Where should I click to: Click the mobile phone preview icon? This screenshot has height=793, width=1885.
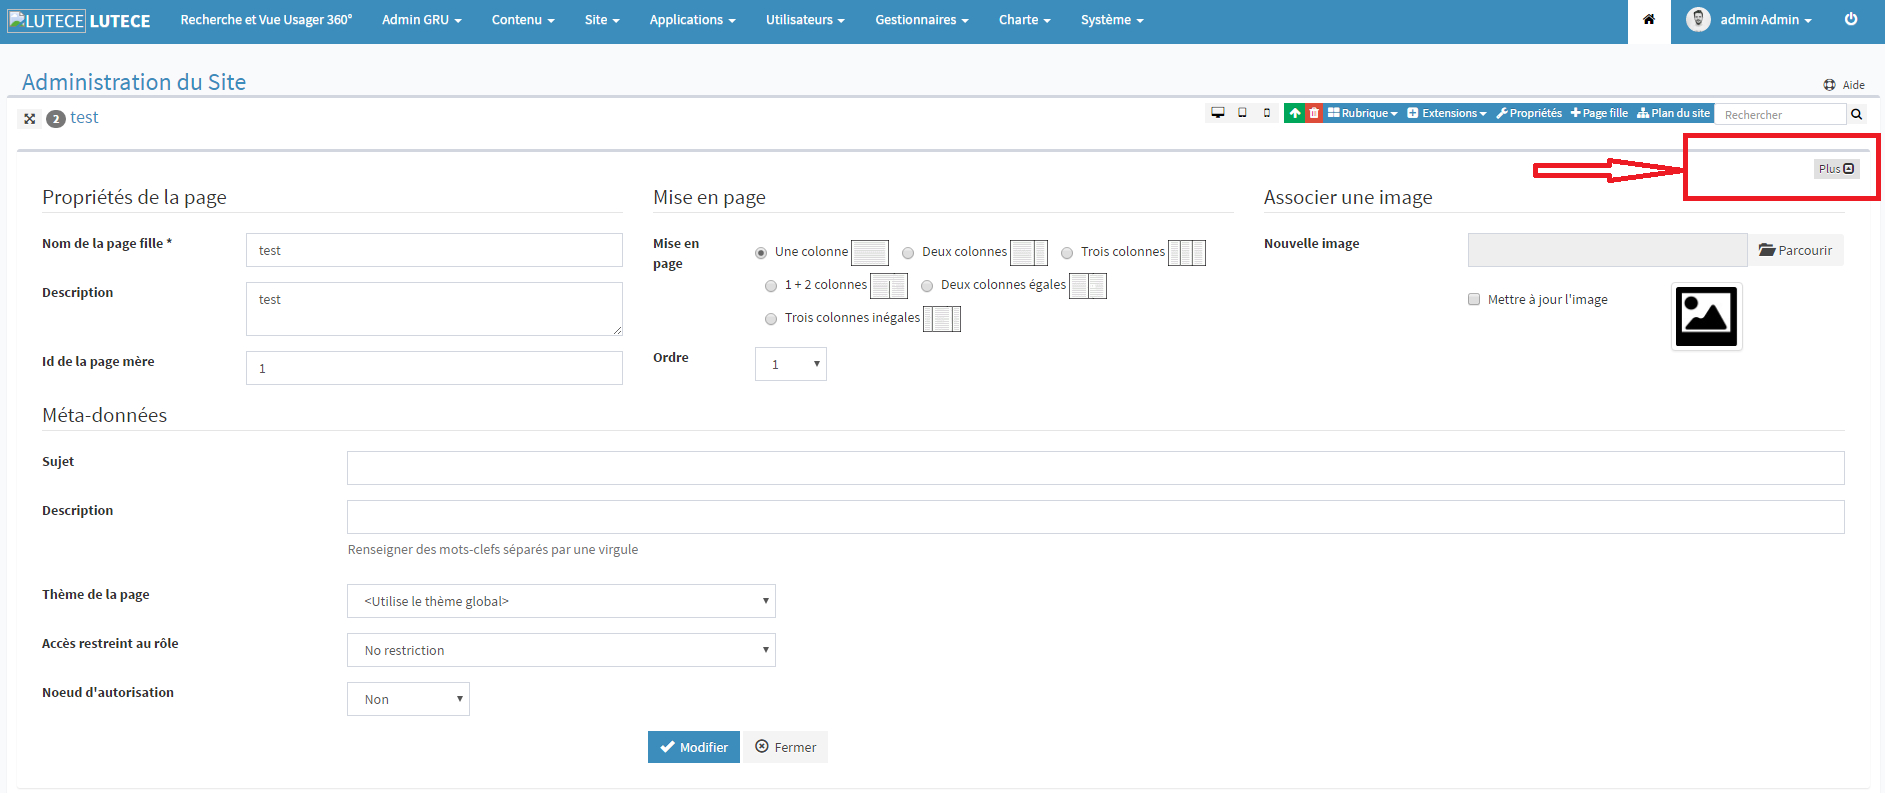(1267, 113)
